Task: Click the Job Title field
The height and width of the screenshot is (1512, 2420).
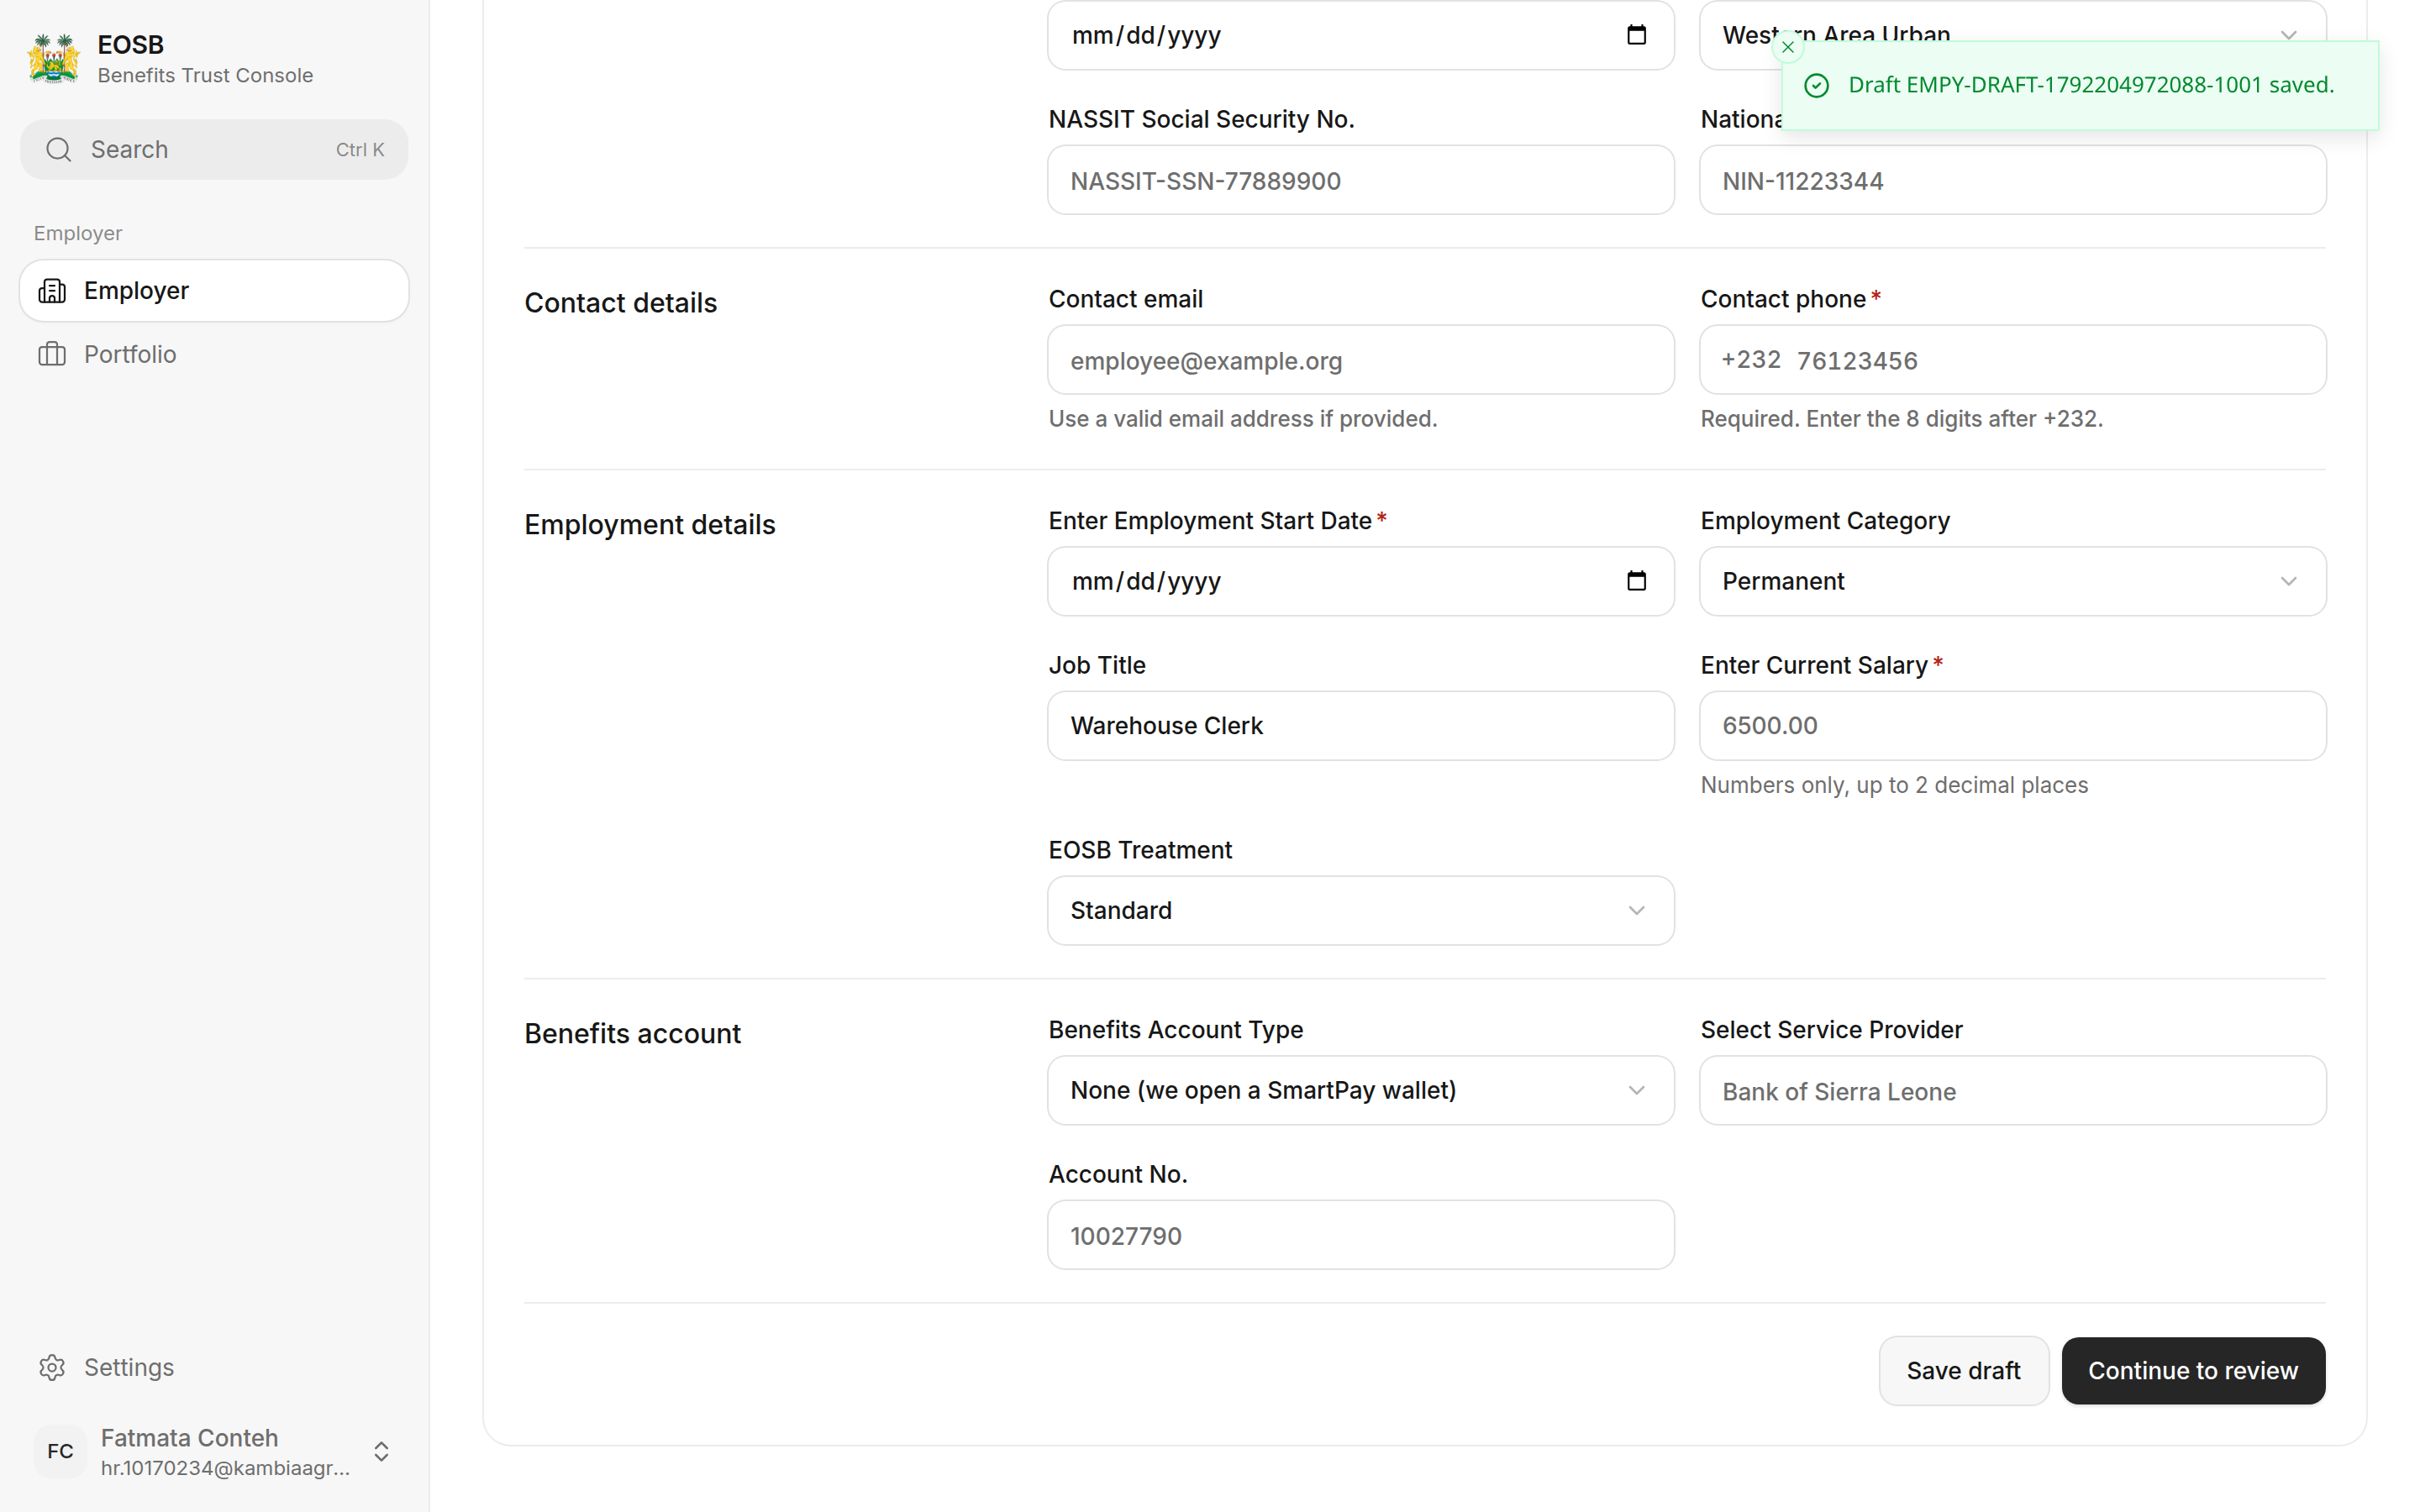Action: point(1360,726)
